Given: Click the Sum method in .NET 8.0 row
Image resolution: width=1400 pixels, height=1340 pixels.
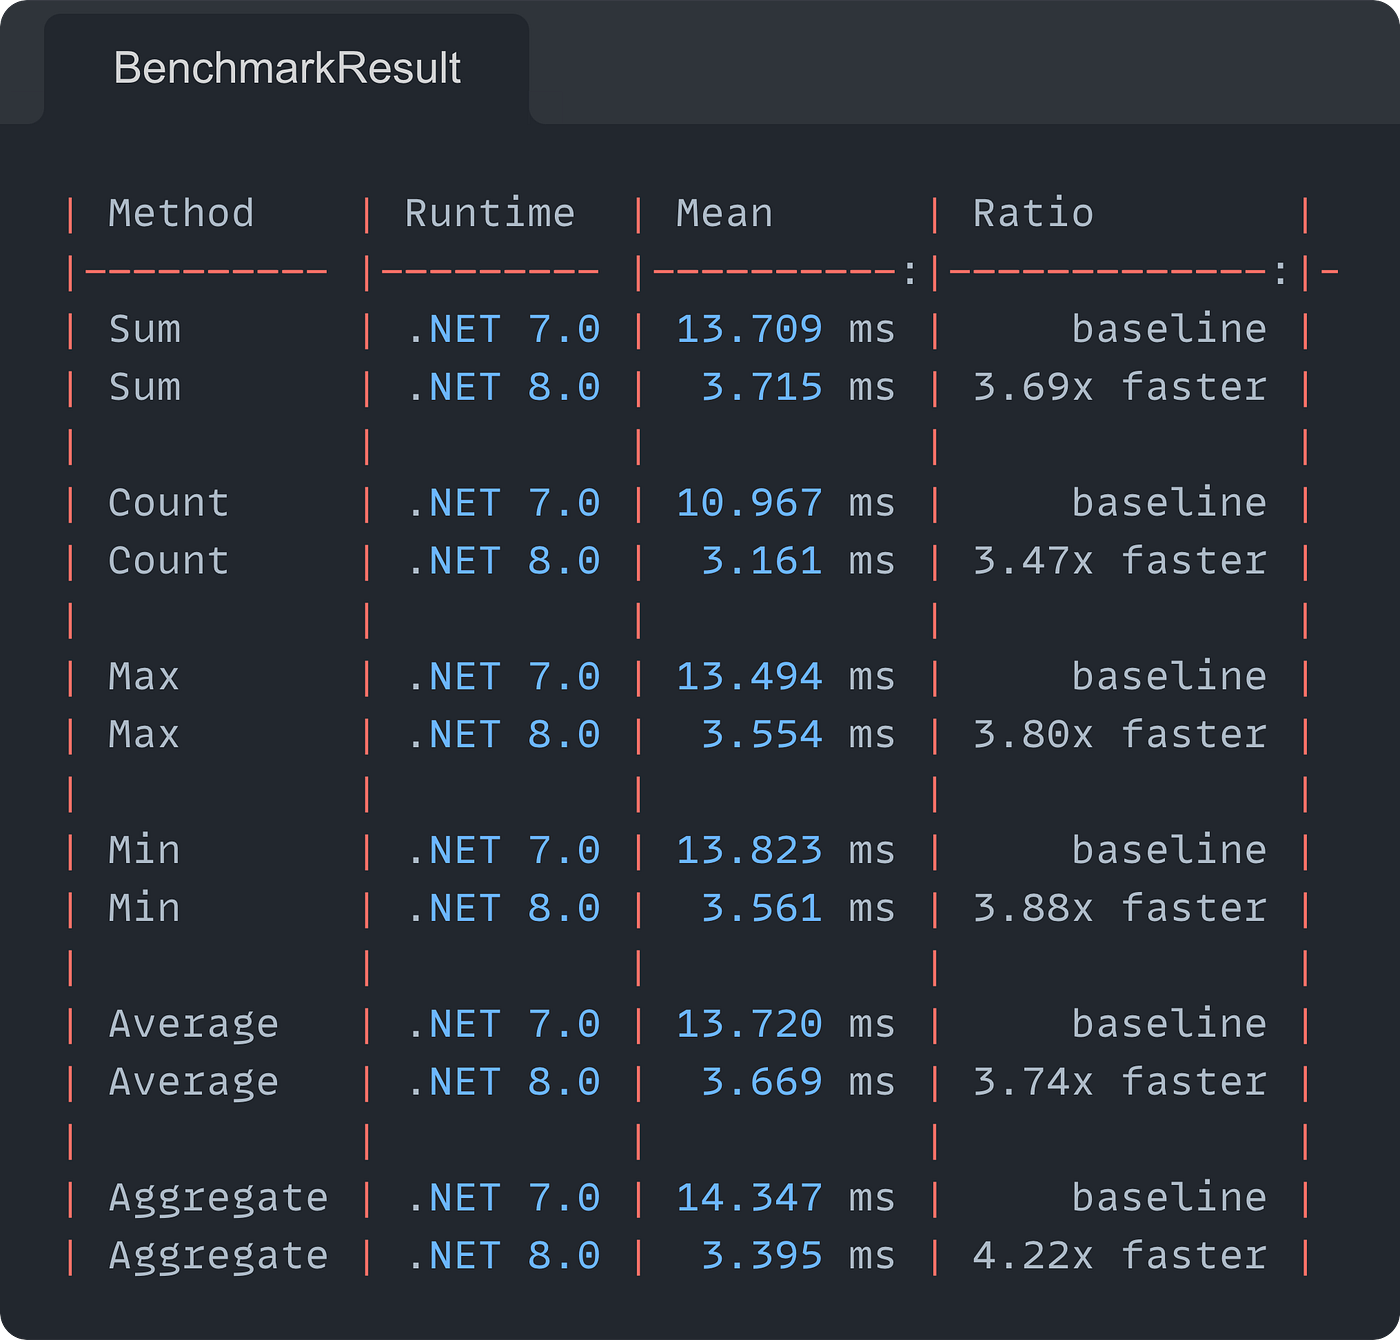Looking at the screenshot, I should point(145,387).
